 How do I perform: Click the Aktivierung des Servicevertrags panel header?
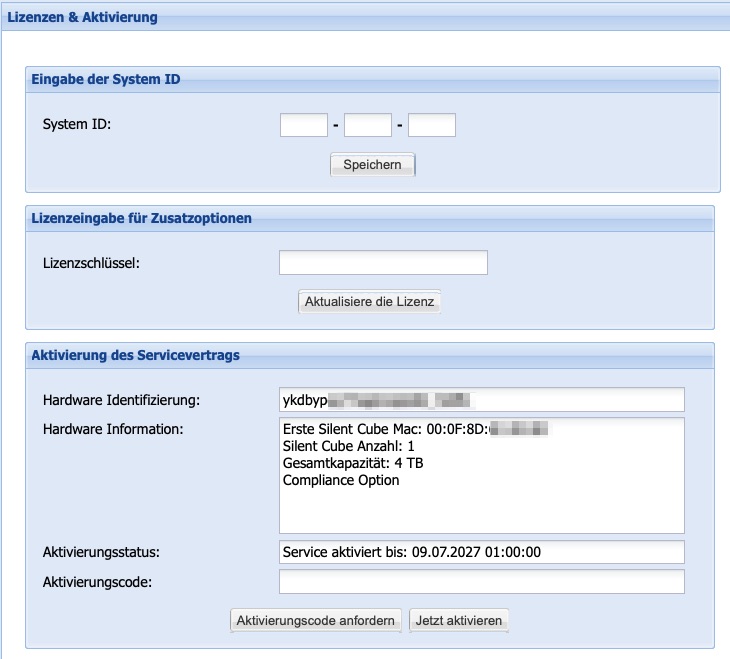[x=135, y=355]
